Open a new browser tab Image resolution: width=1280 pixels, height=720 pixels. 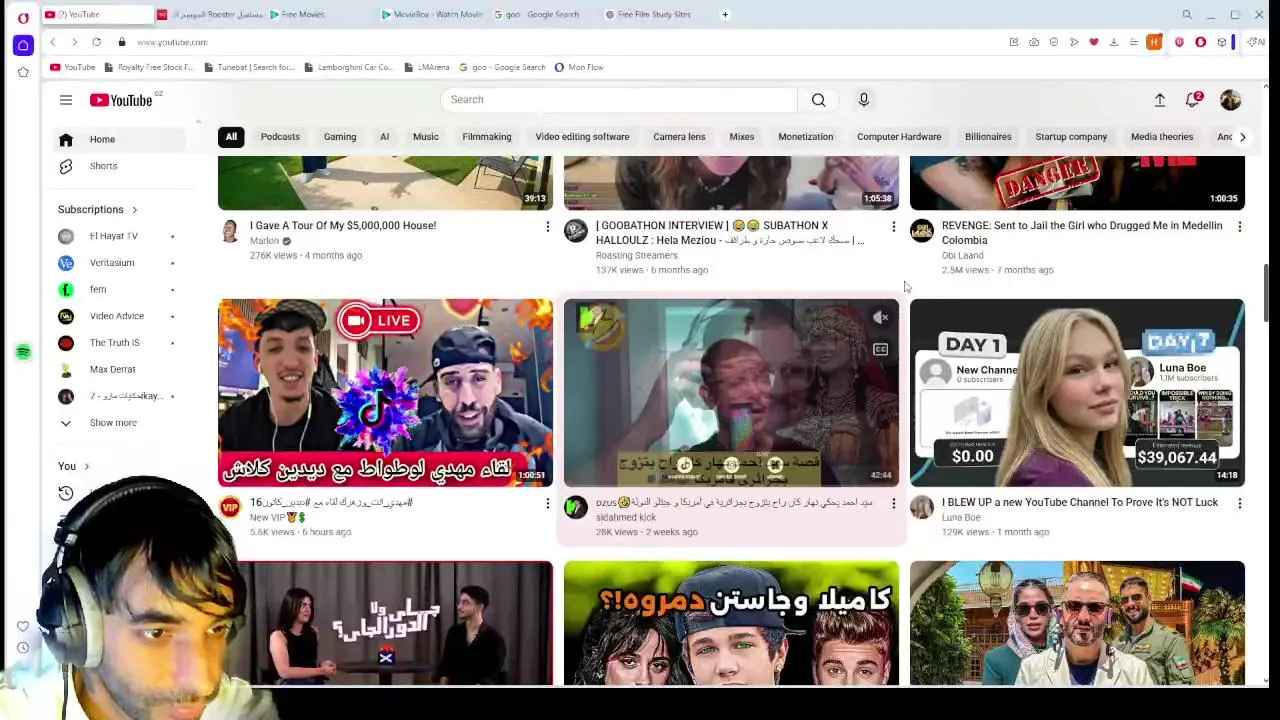pos(725,15)
